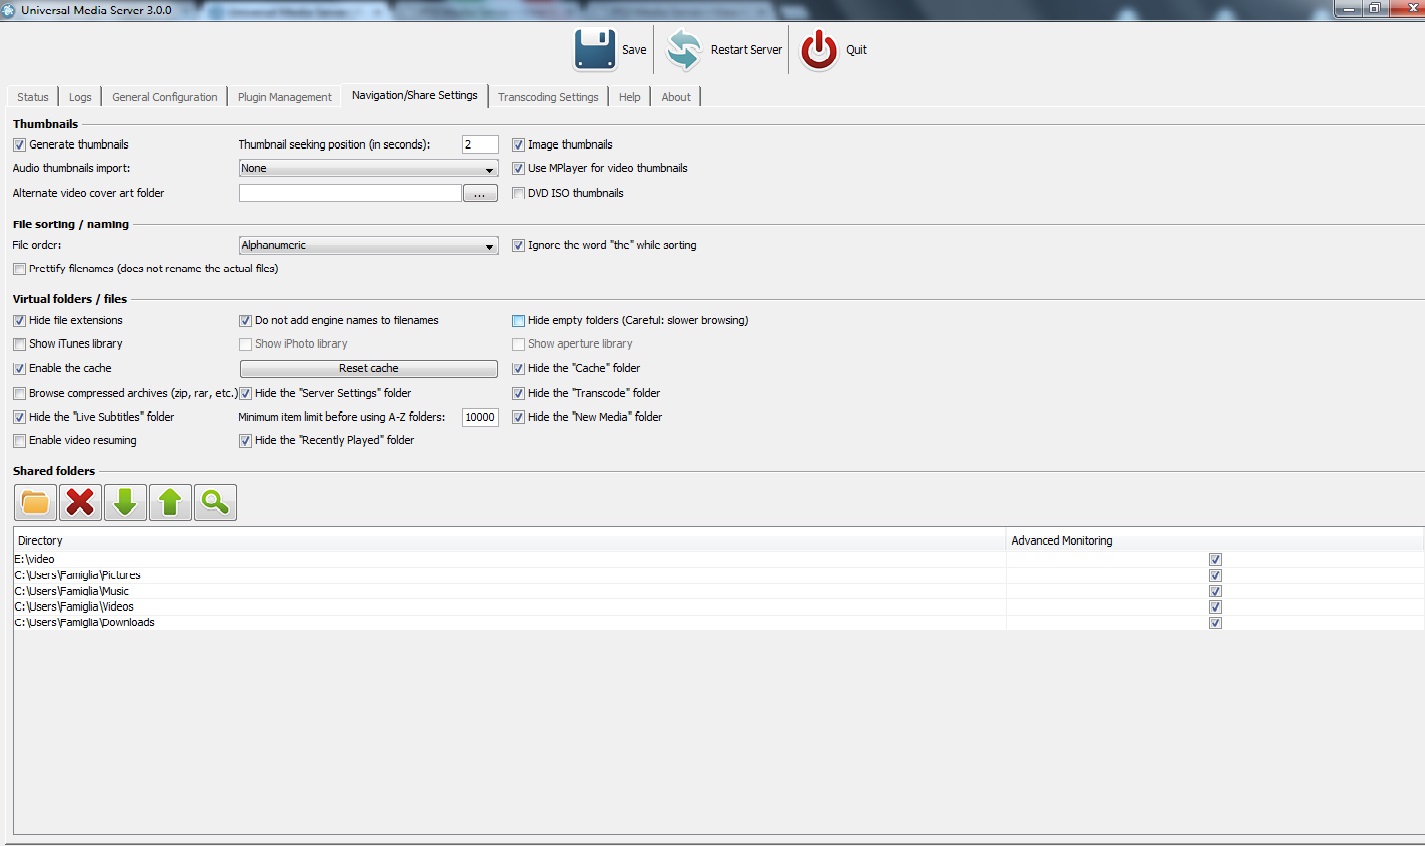Viewport: 1425px width, 846px height.
Task: Toggle Hide the "Transcode" folder checkbox
Action: pos(518,394)
